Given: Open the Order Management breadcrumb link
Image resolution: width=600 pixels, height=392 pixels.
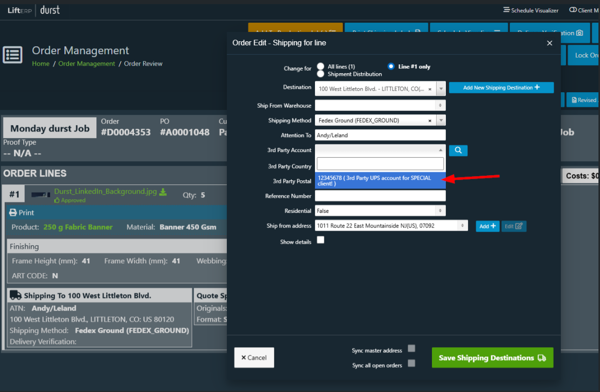Looking at the screenshot, I should 86,64.
